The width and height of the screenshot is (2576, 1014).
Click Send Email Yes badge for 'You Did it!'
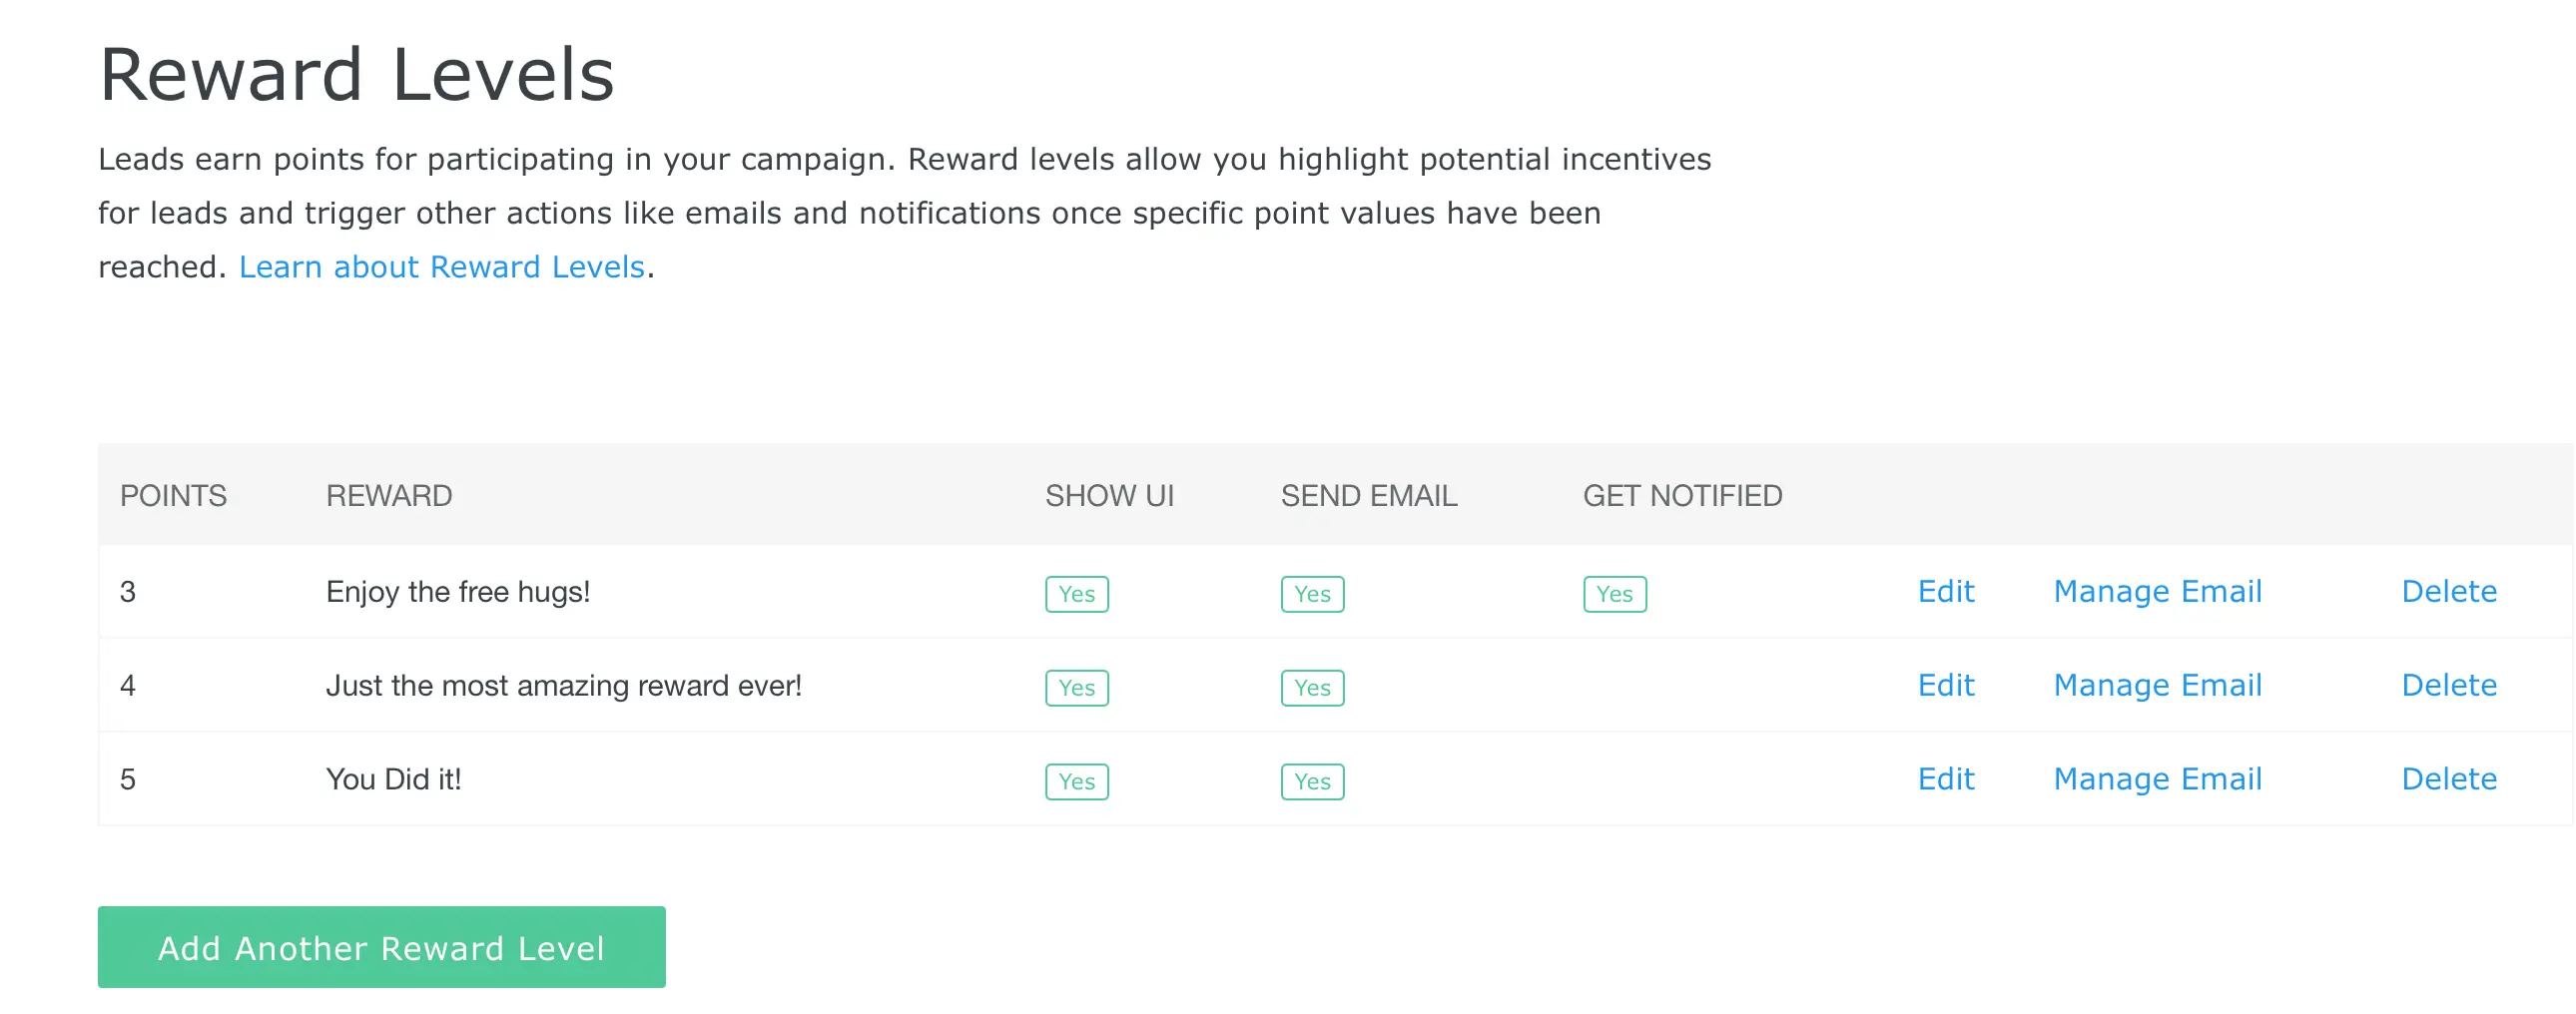(x=1312, y=782)
